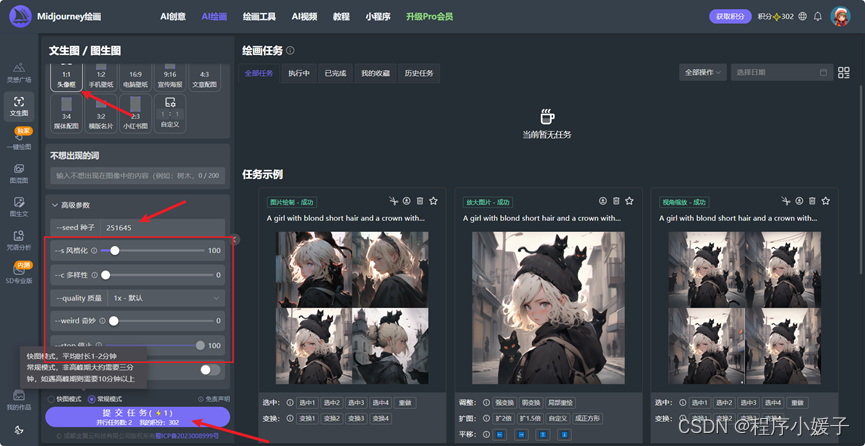Click the language globe icon
The width and height of the screenshot is (865, 446).
(803, 17)
